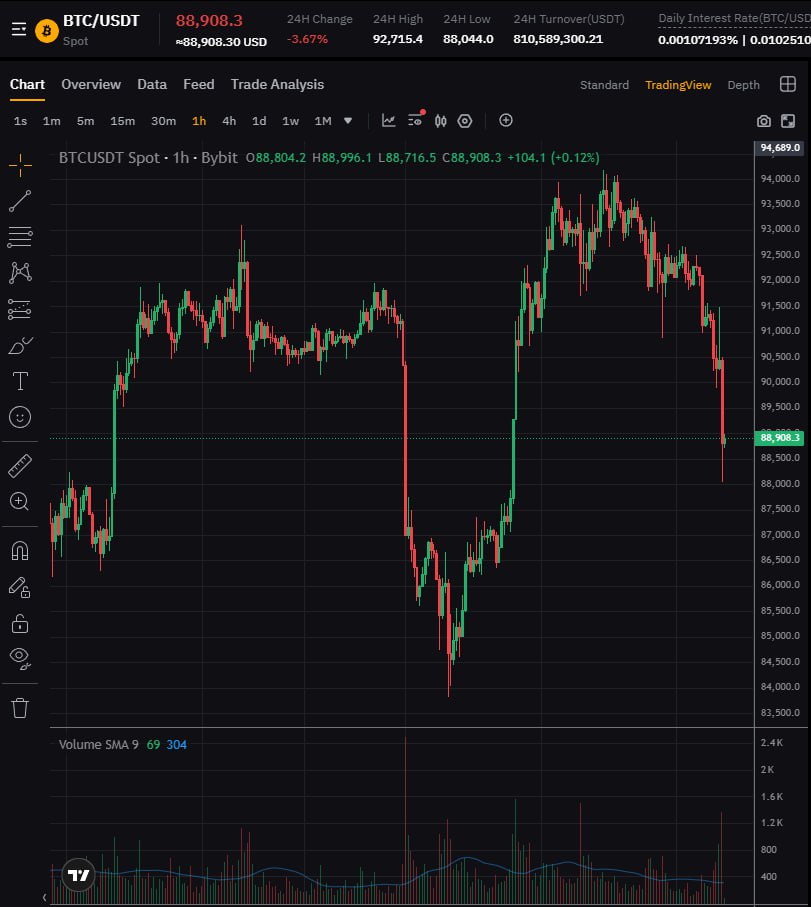This screenshot has height=907, width=811.
Task: Toggle lock all drawing tools
Action: [20, 623]
